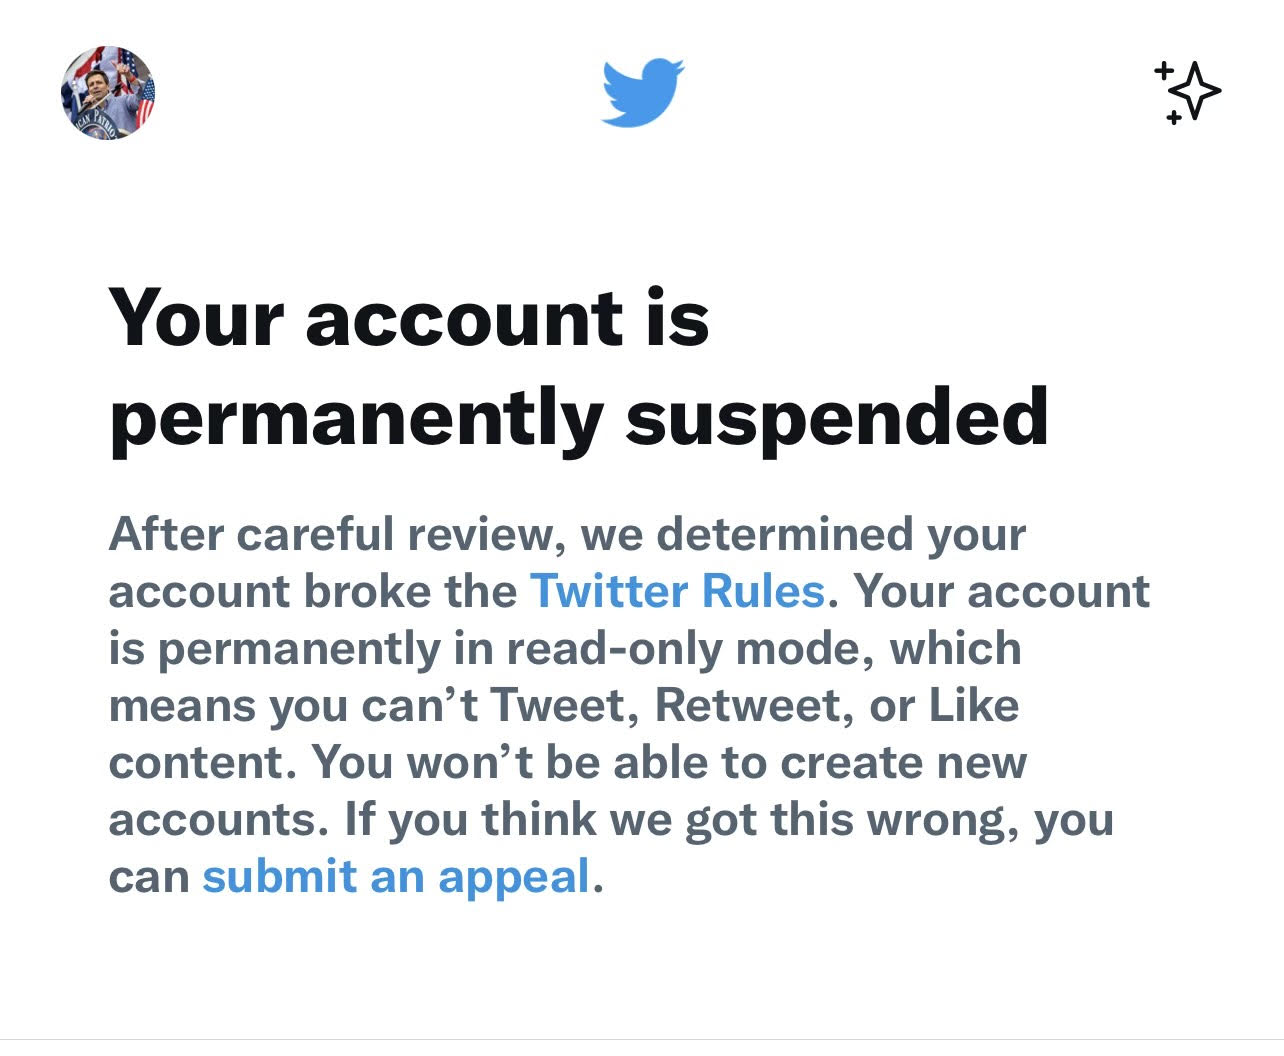Click the blue Twitter bird logo
Screen dimensions: 1284x1056
pos(642,92)
